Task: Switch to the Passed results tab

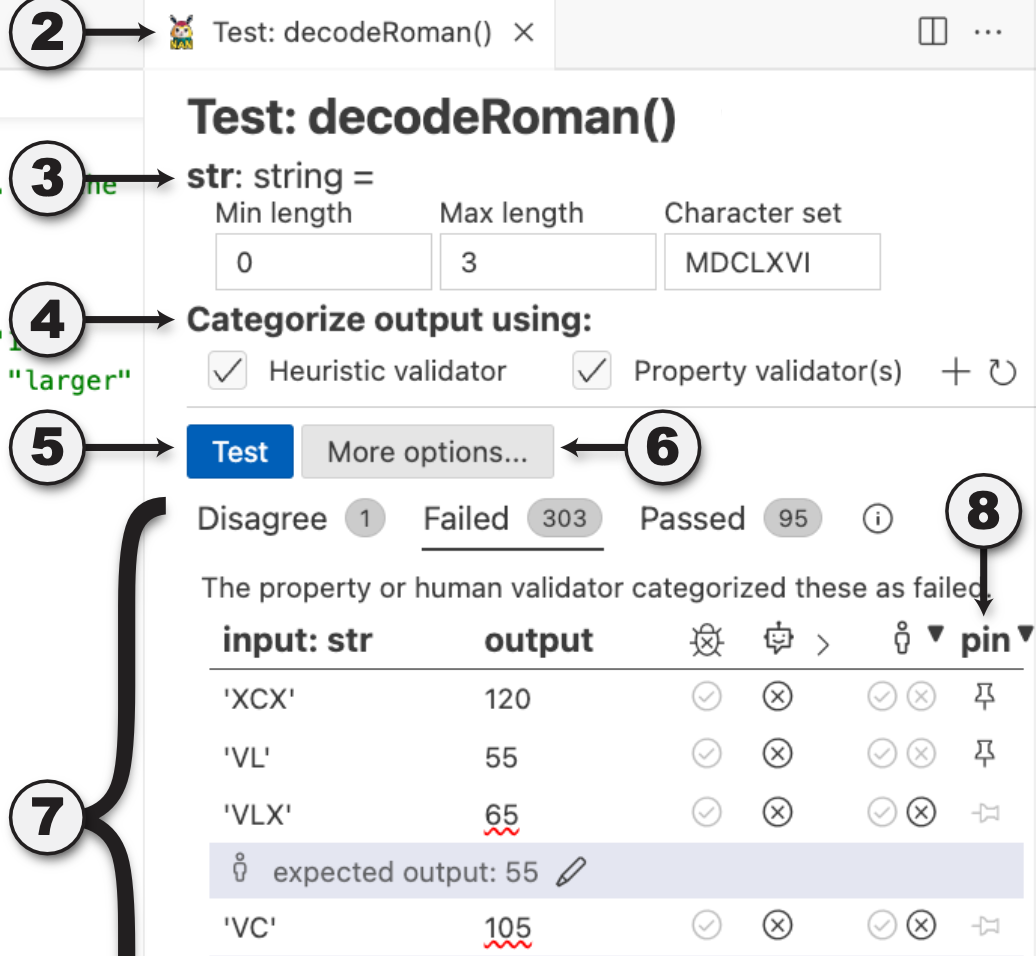Action: (x=731, y=519)
